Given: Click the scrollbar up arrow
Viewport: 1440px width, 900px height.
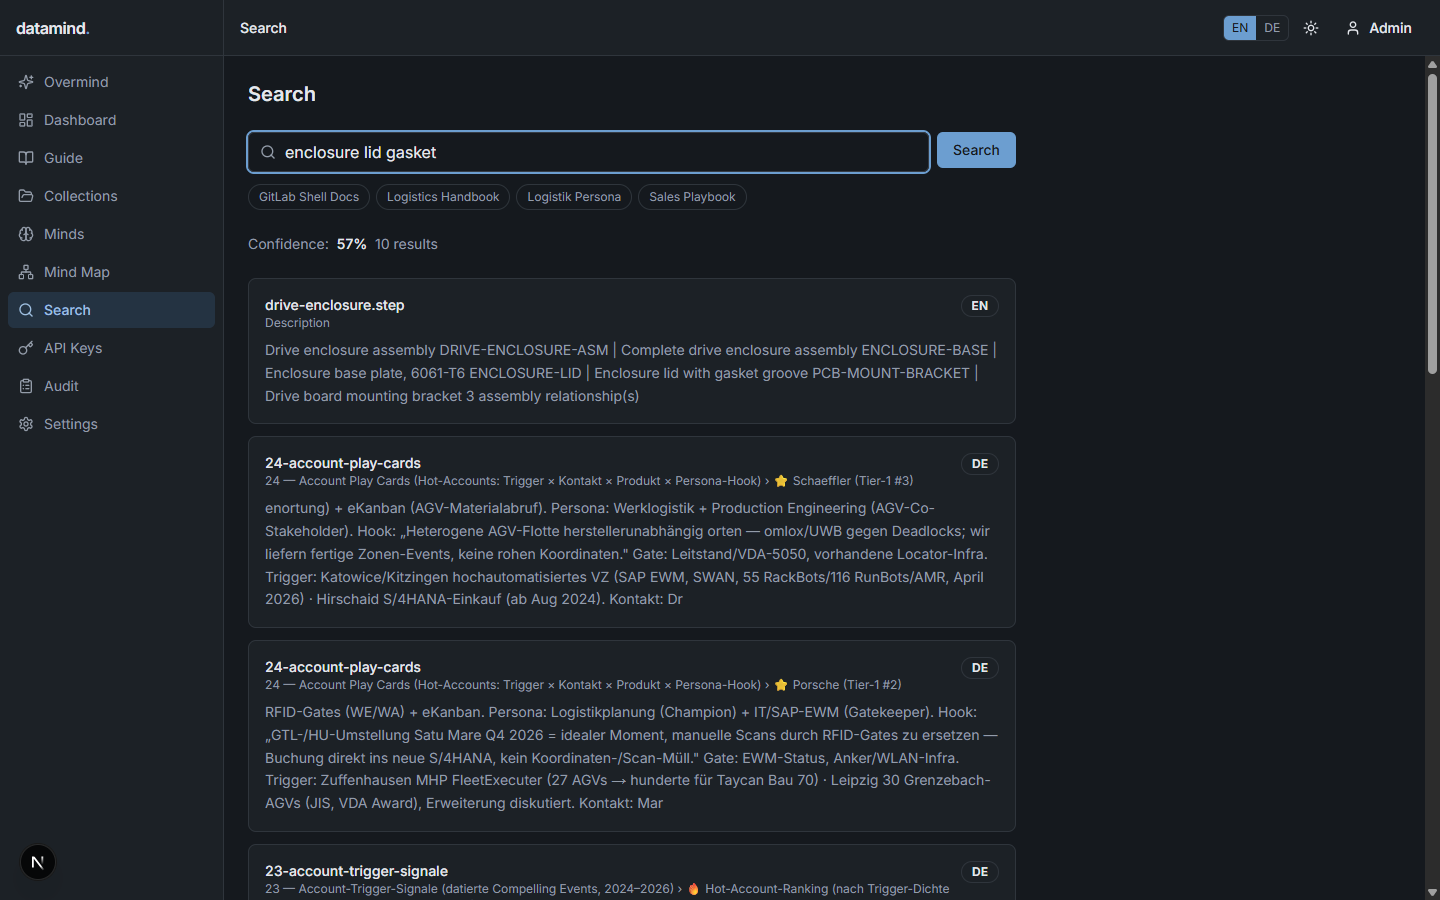Looking at the screenshot, I should click(x=1432, y=64).
